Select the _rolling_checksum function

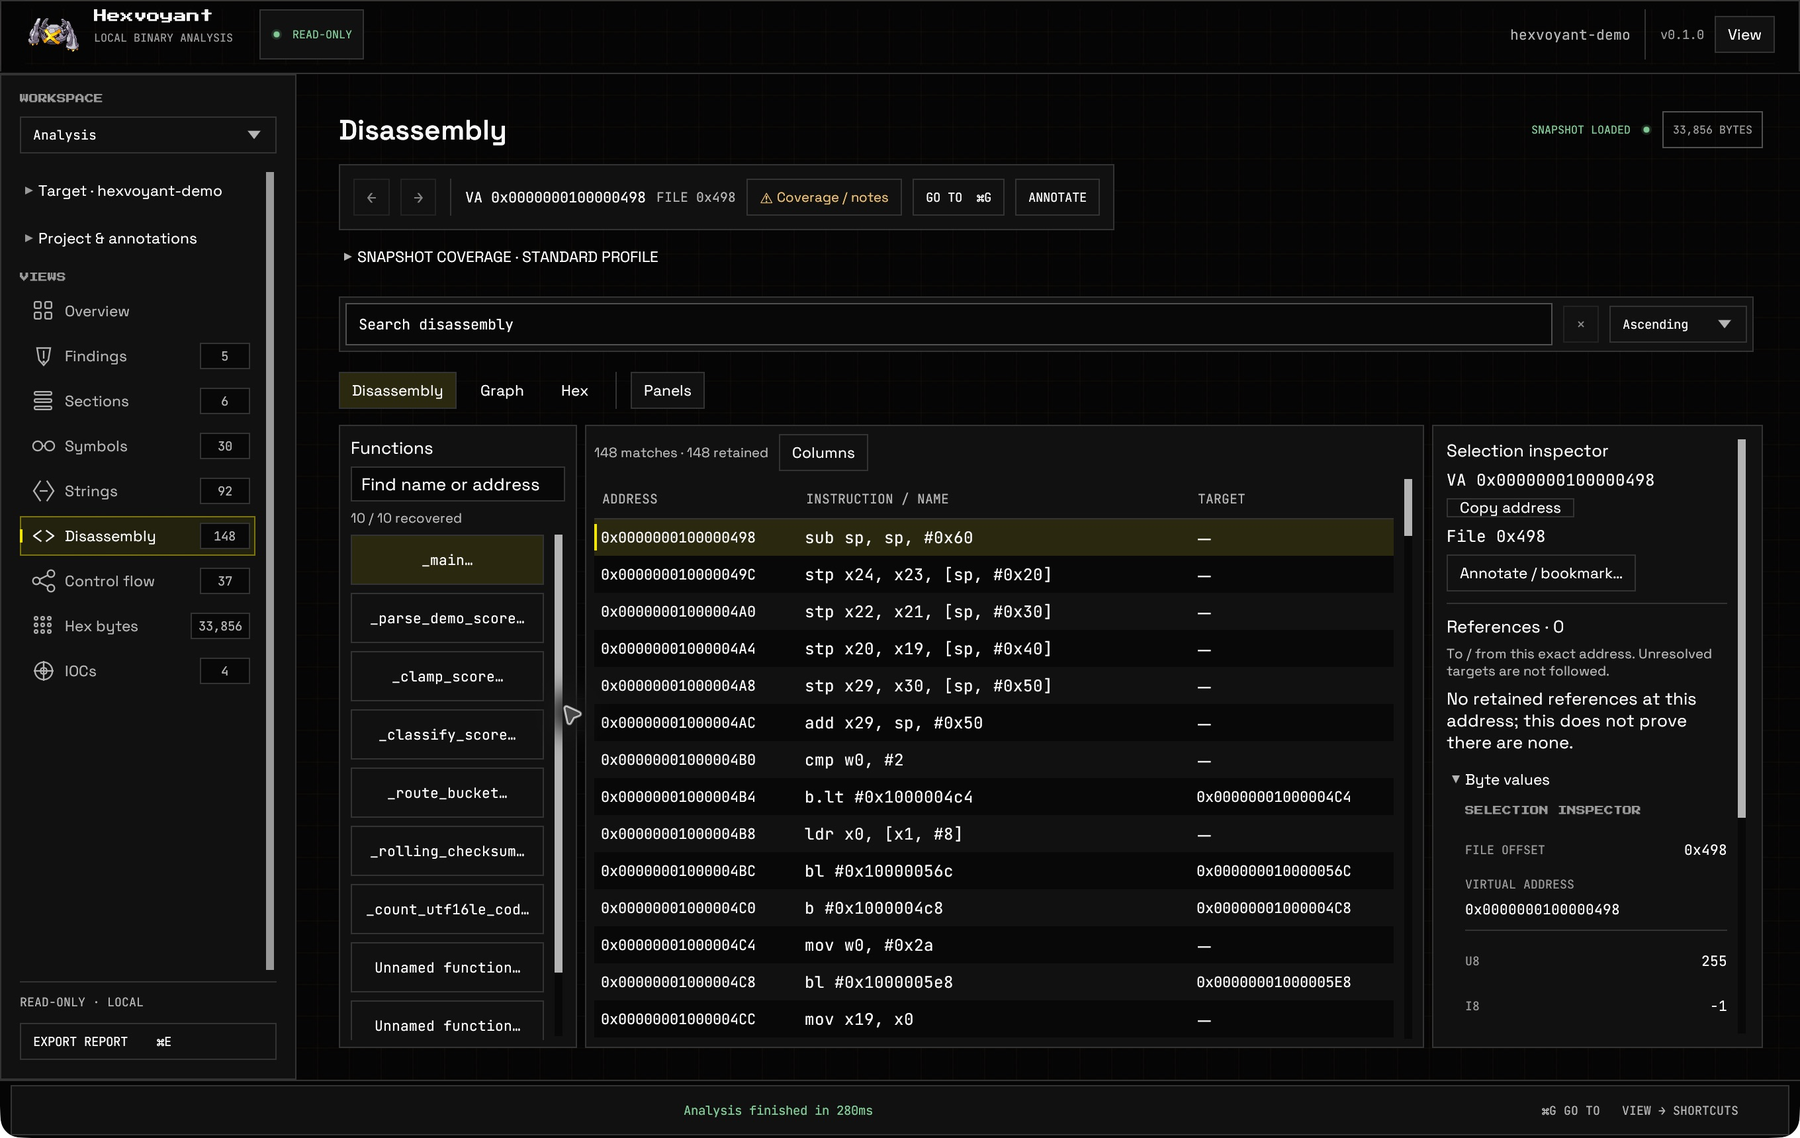(447, 851)
